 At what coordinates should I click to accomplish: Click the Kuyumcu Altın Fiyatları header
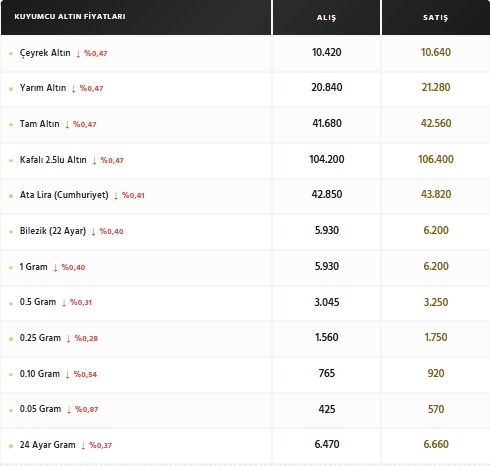[70, 16]
